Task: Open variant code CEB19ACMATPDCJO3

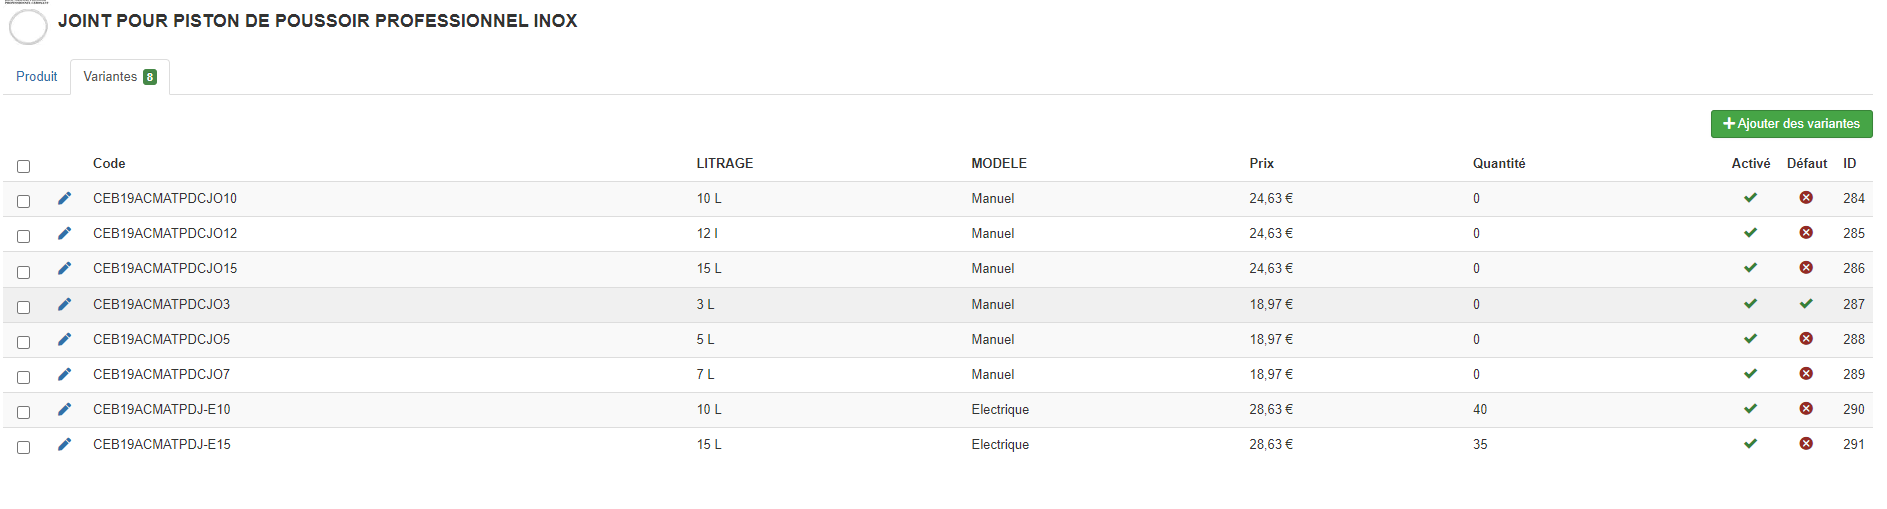Action: [161, 304]
